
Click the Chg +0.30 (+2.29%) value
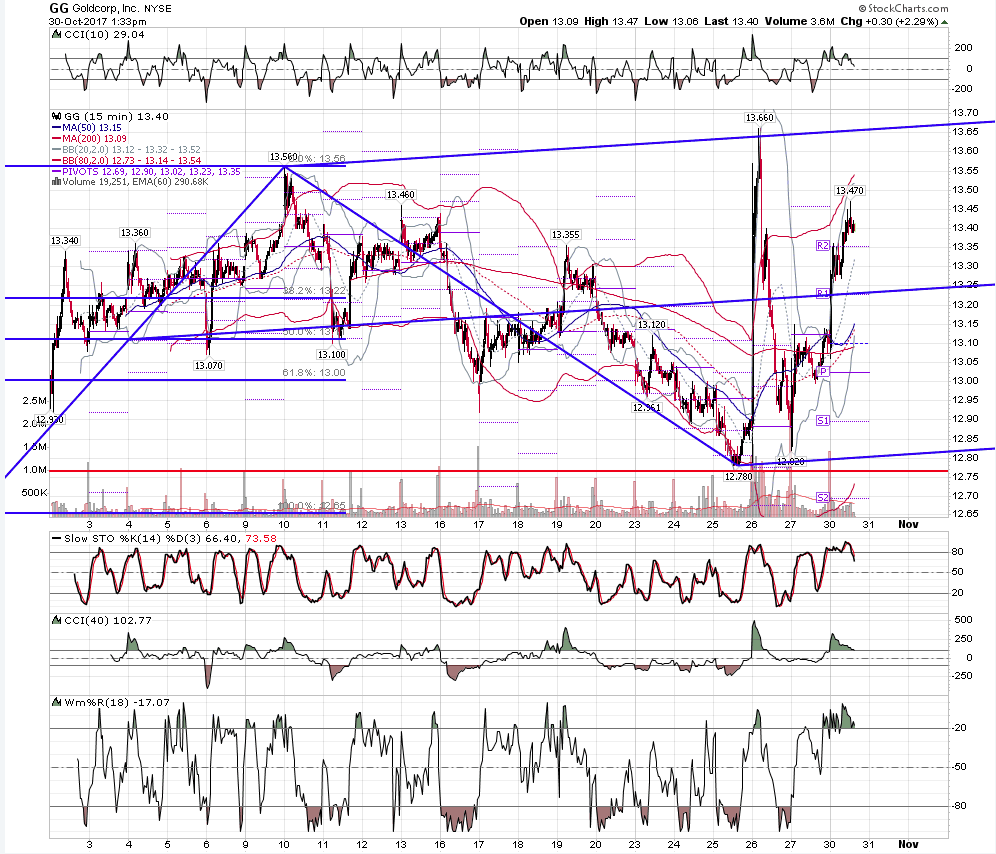889,22
